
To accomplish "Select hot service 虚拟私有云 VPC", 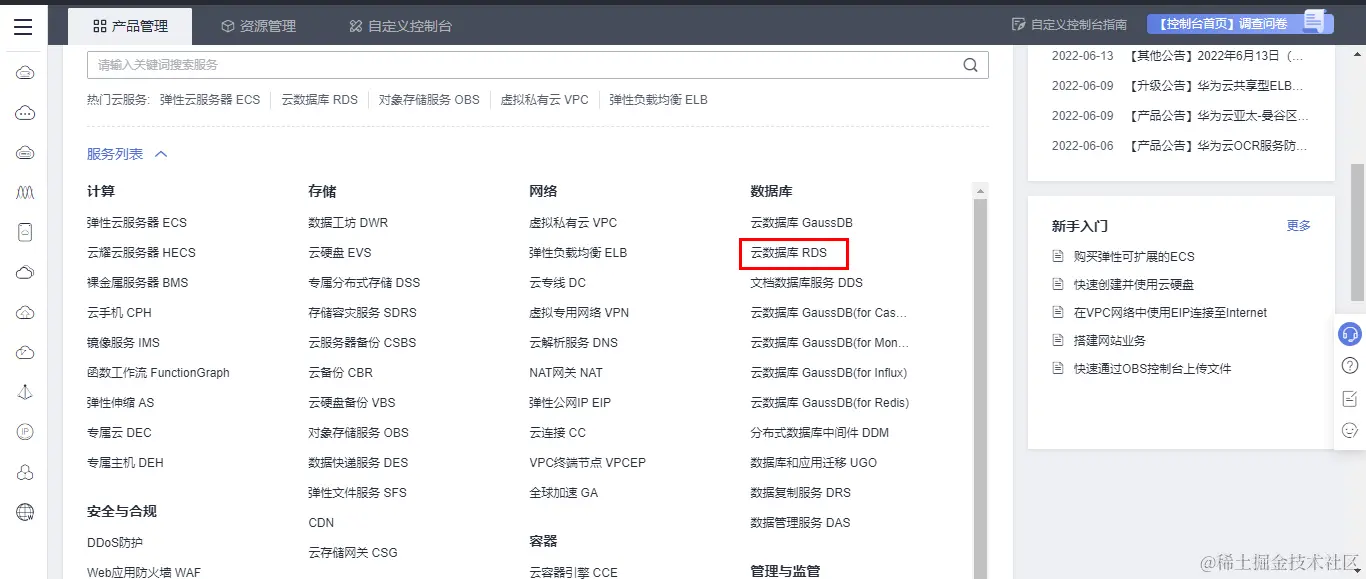I will pyautogui.click(x=545, y=100).
